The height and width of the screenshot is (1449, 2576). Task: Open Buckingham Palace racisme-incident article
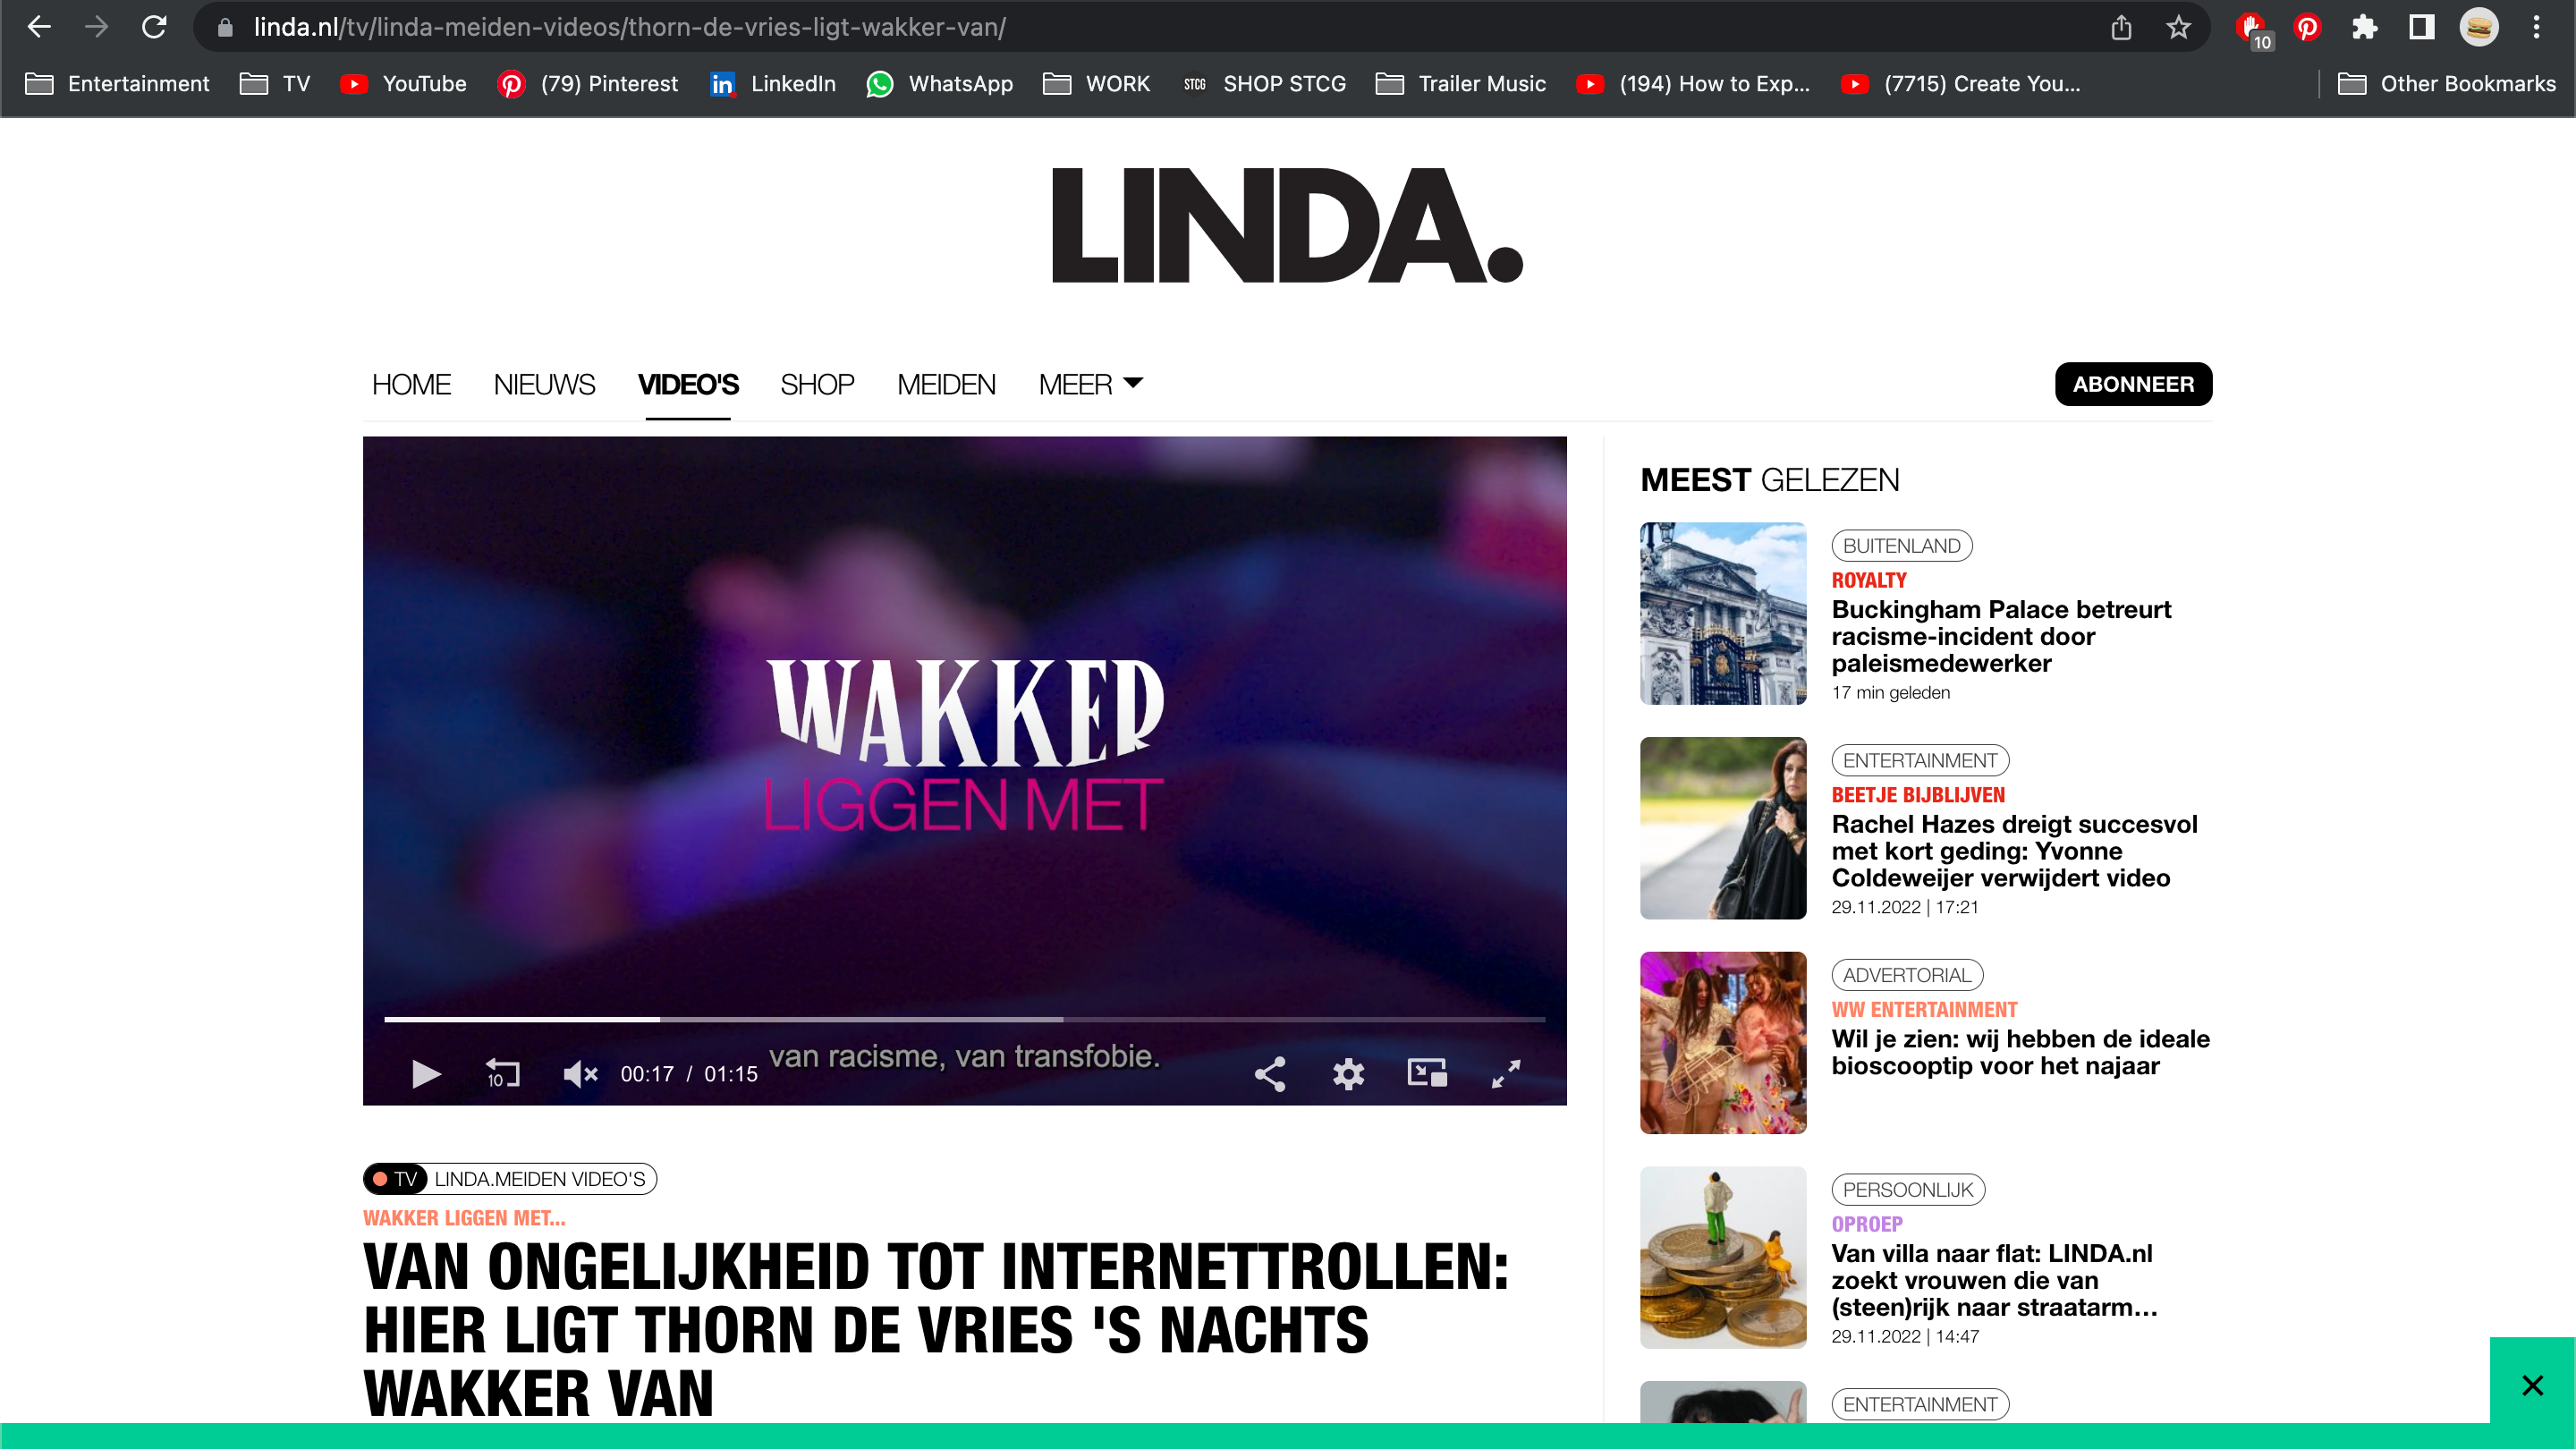pyautogui.click(x=2001, y=636)
